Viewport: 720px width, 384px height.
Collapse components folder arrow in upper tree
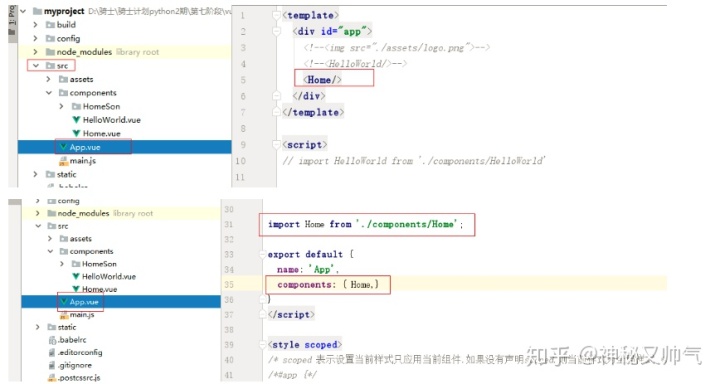point(49,93)
